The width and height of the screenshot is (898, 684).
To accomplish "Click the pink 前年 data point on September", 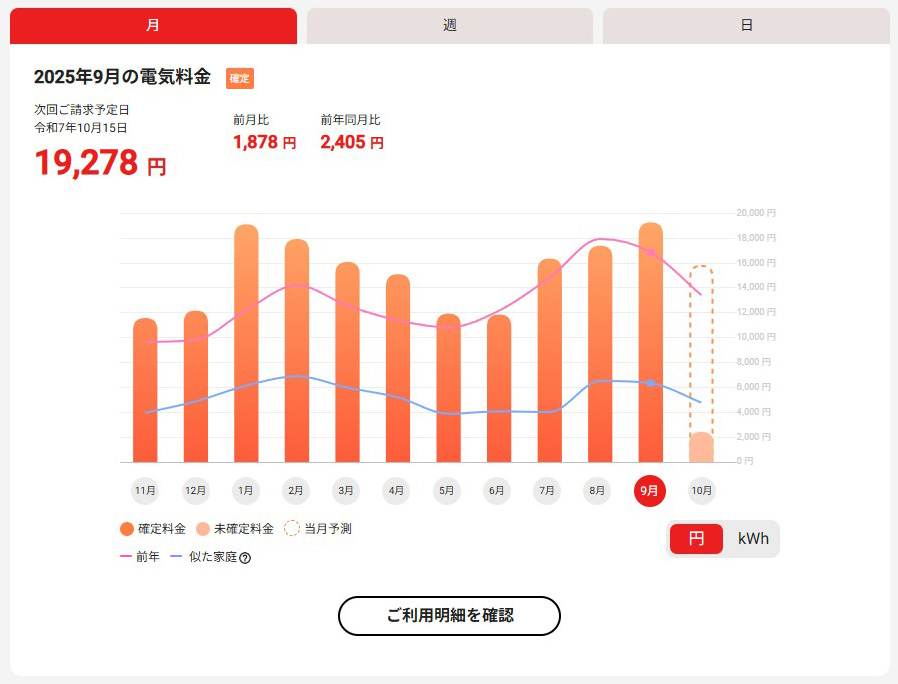I will (650, 252).
